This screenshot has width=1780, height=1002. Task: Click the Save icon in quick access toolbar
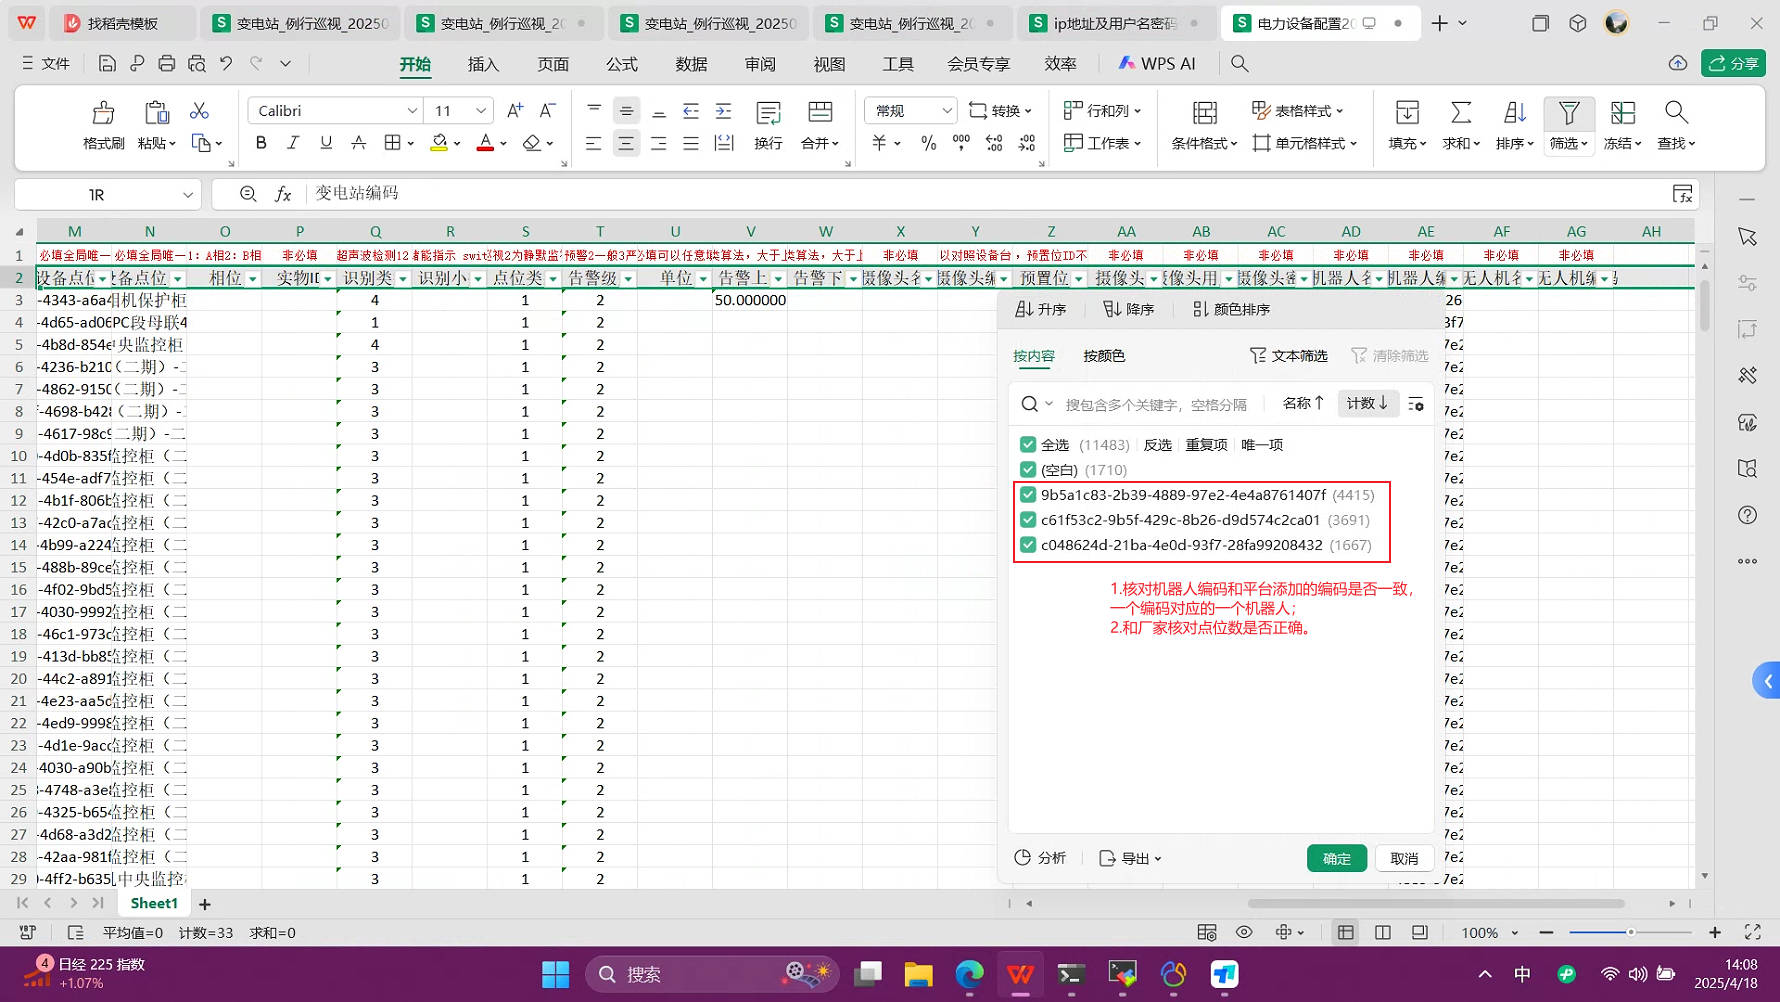click(107, 64)
